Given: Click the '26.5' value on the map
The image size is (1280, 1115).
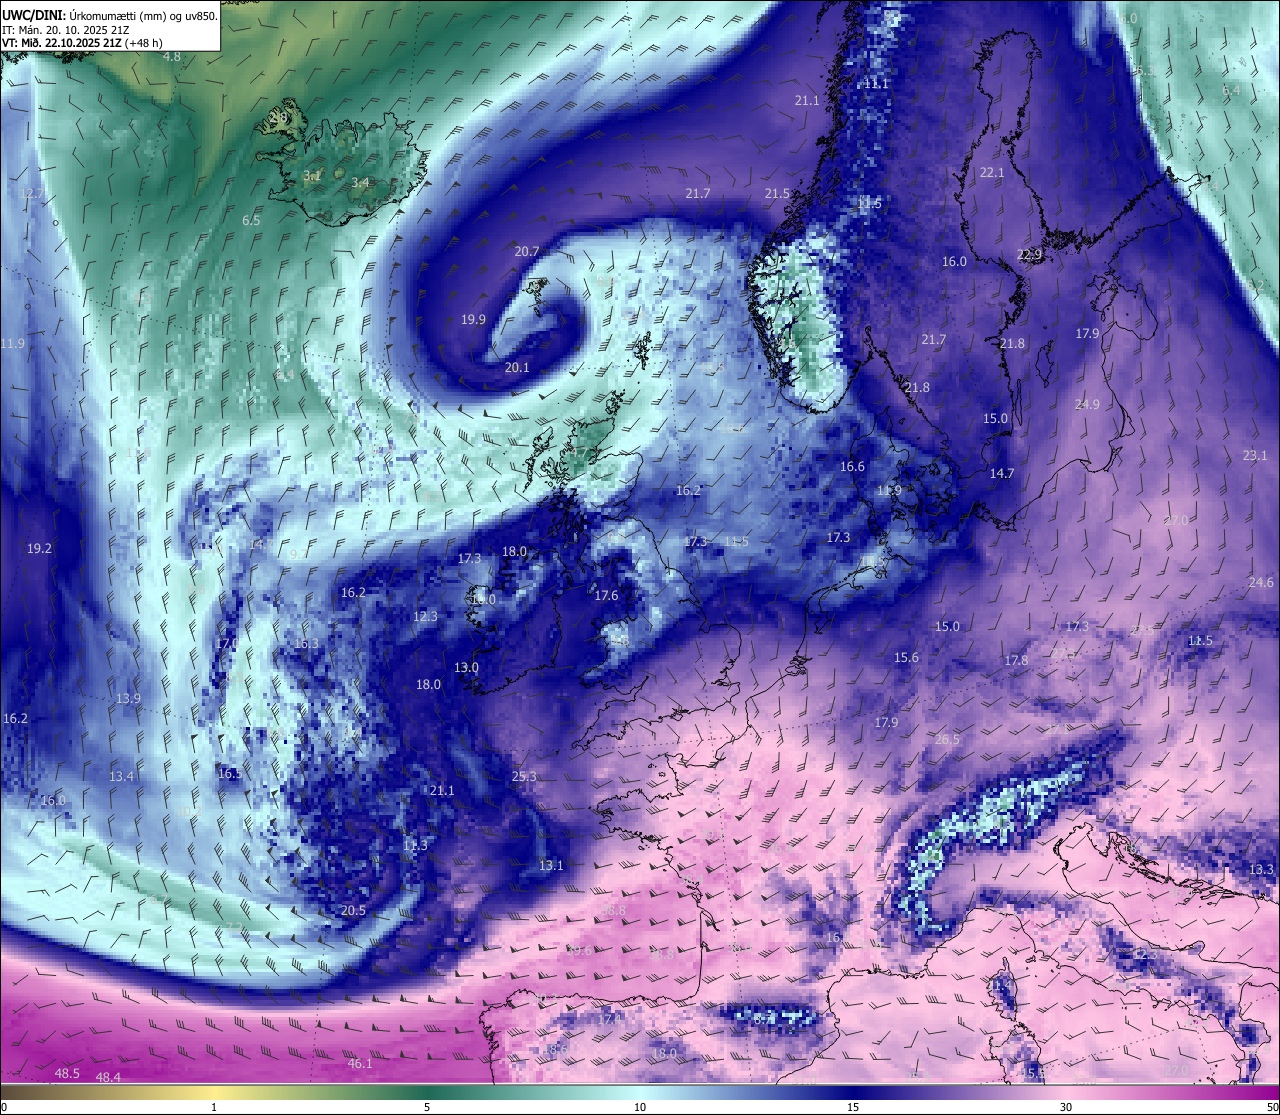Looking at the screenshot, I should (947, 740).
